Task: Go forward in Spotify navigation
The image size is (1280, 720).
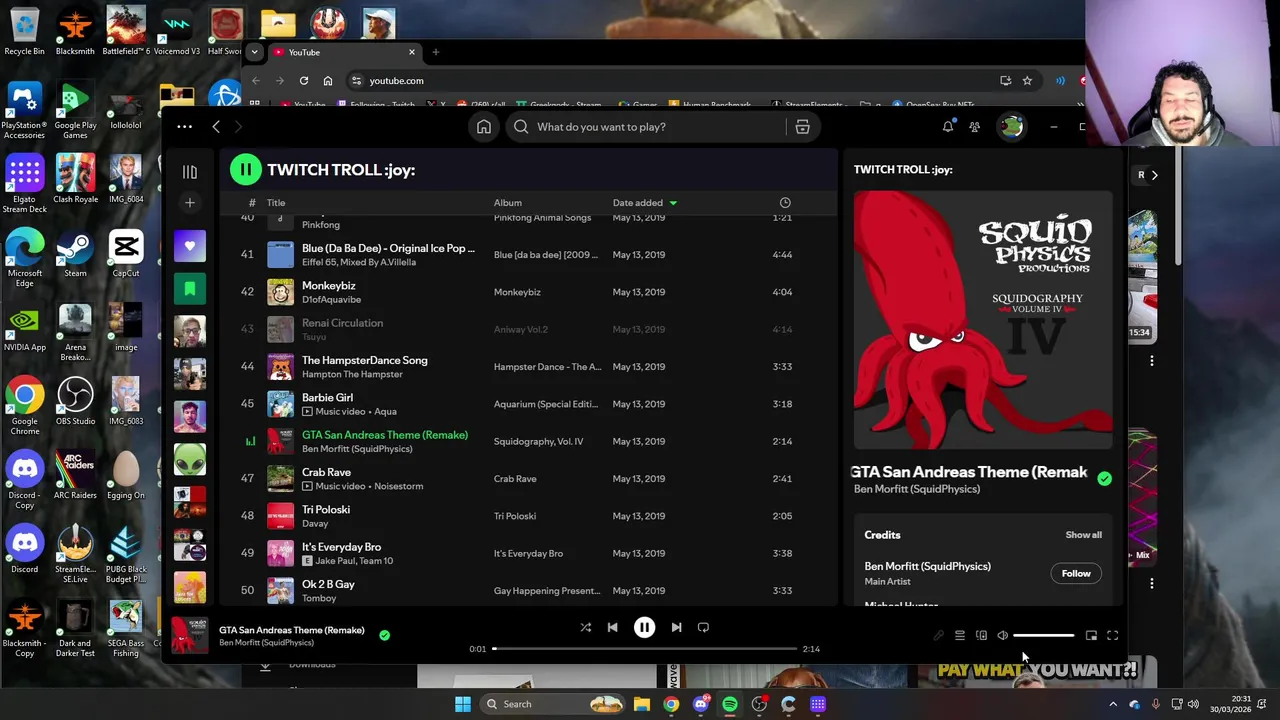Action: tap(238, 127)
